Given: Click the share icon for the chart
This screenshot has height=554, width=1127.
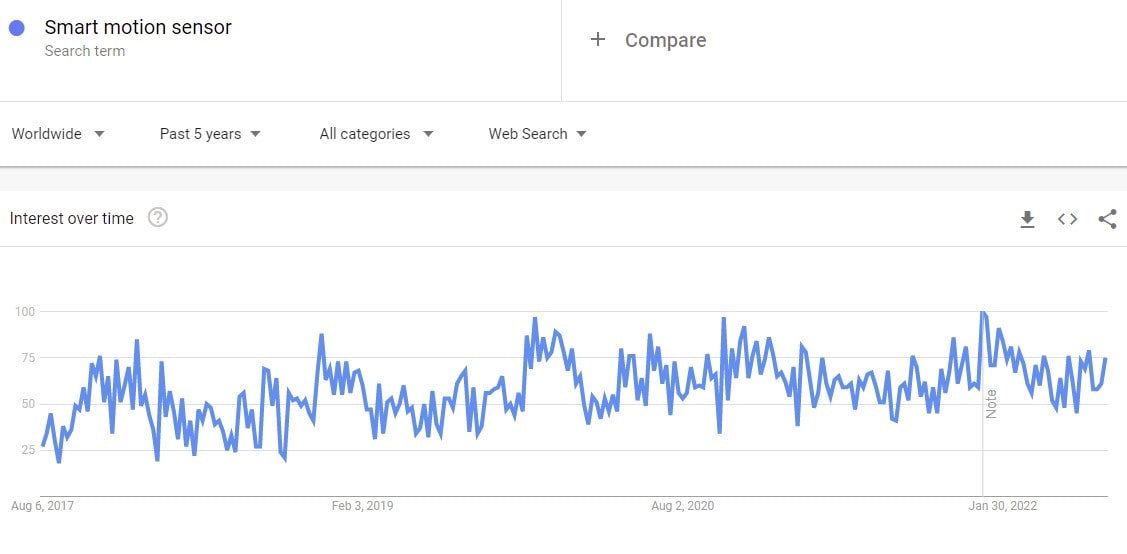Looking at the screenshot, I should pyautogui.click(x=1107, y=219).
